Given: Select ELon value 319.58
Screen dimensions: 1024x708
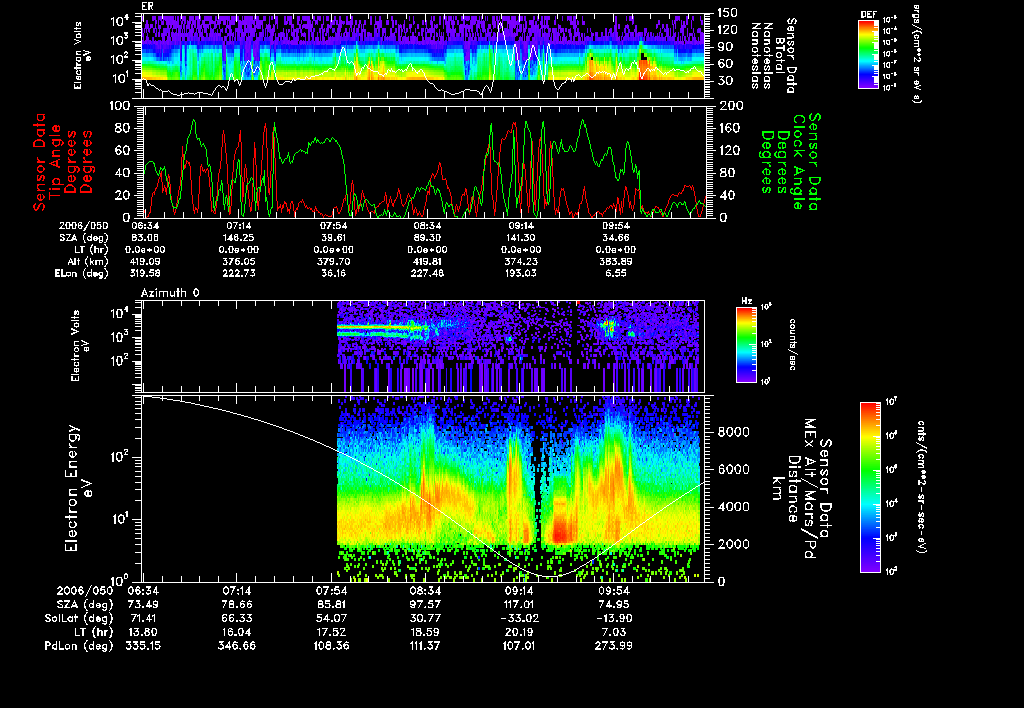Looking at the screenshot, I should click(146, 273).
